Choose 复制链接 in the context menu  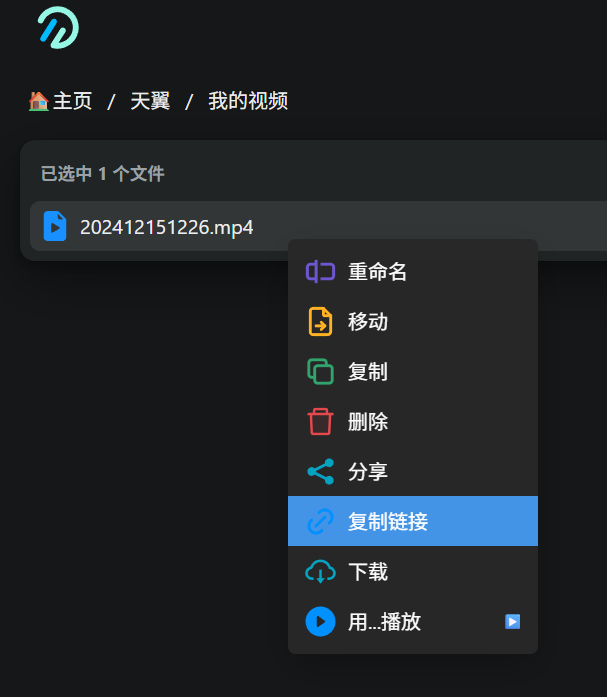[x=388, y=522]
